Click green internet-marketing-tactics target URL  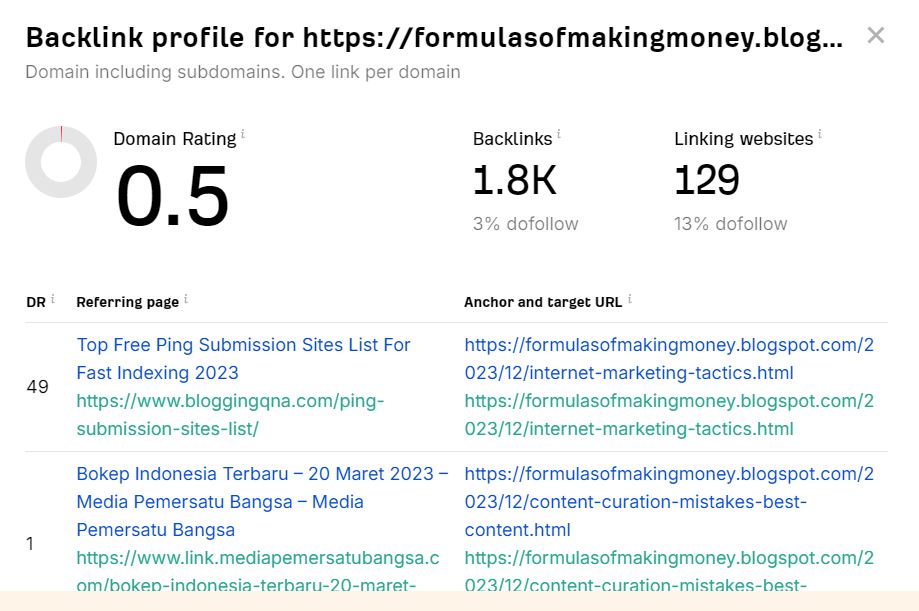tap(668, 414)
